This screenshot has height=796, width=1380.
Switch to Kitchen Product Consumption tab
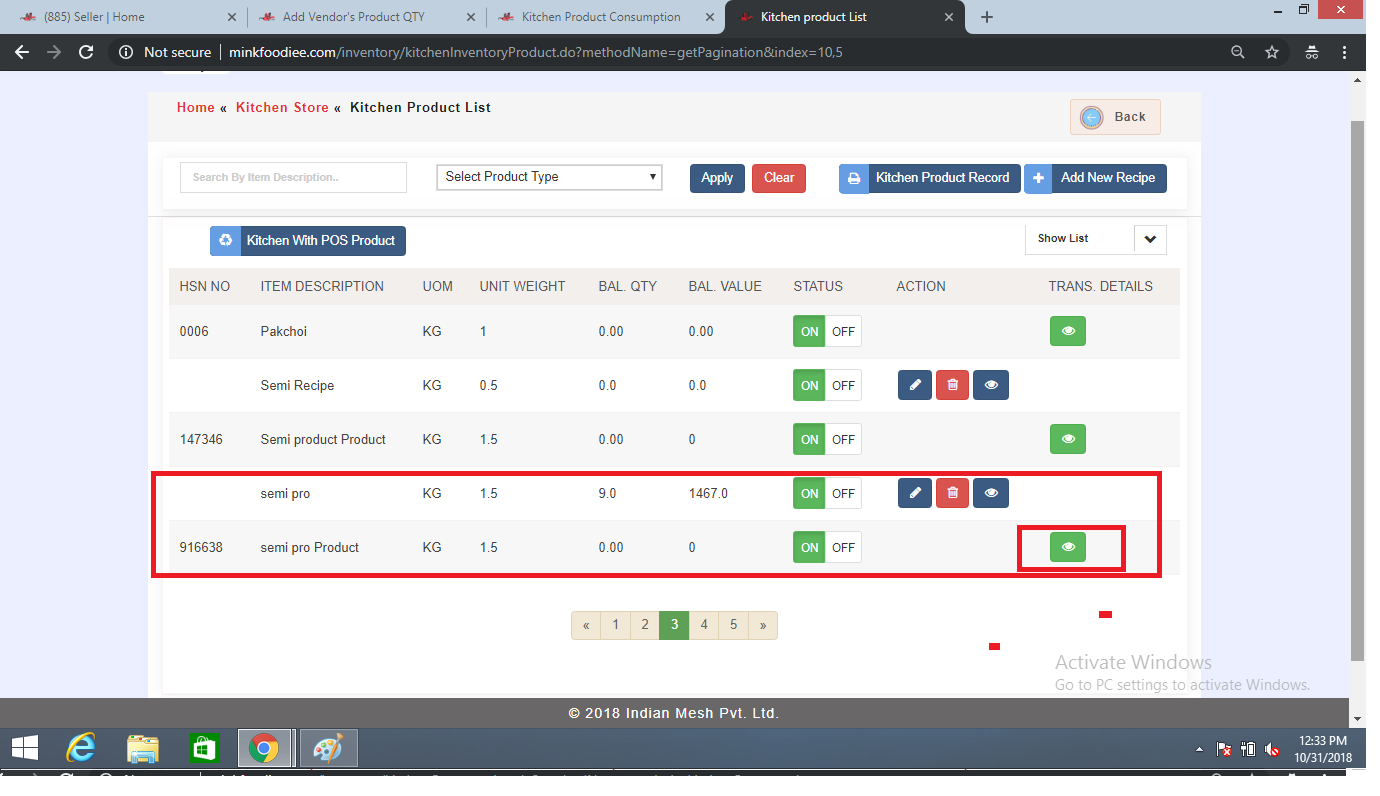click(606, 17)
